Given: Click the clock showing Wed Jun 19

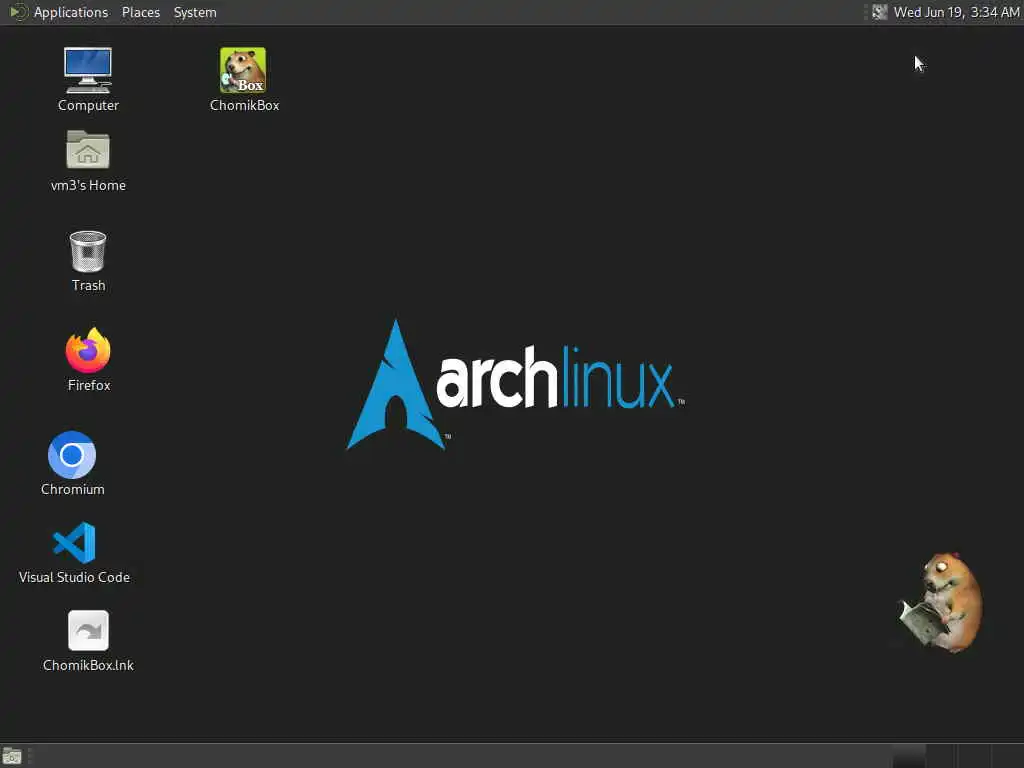Looking at the screenshot, I should [956, 12].
